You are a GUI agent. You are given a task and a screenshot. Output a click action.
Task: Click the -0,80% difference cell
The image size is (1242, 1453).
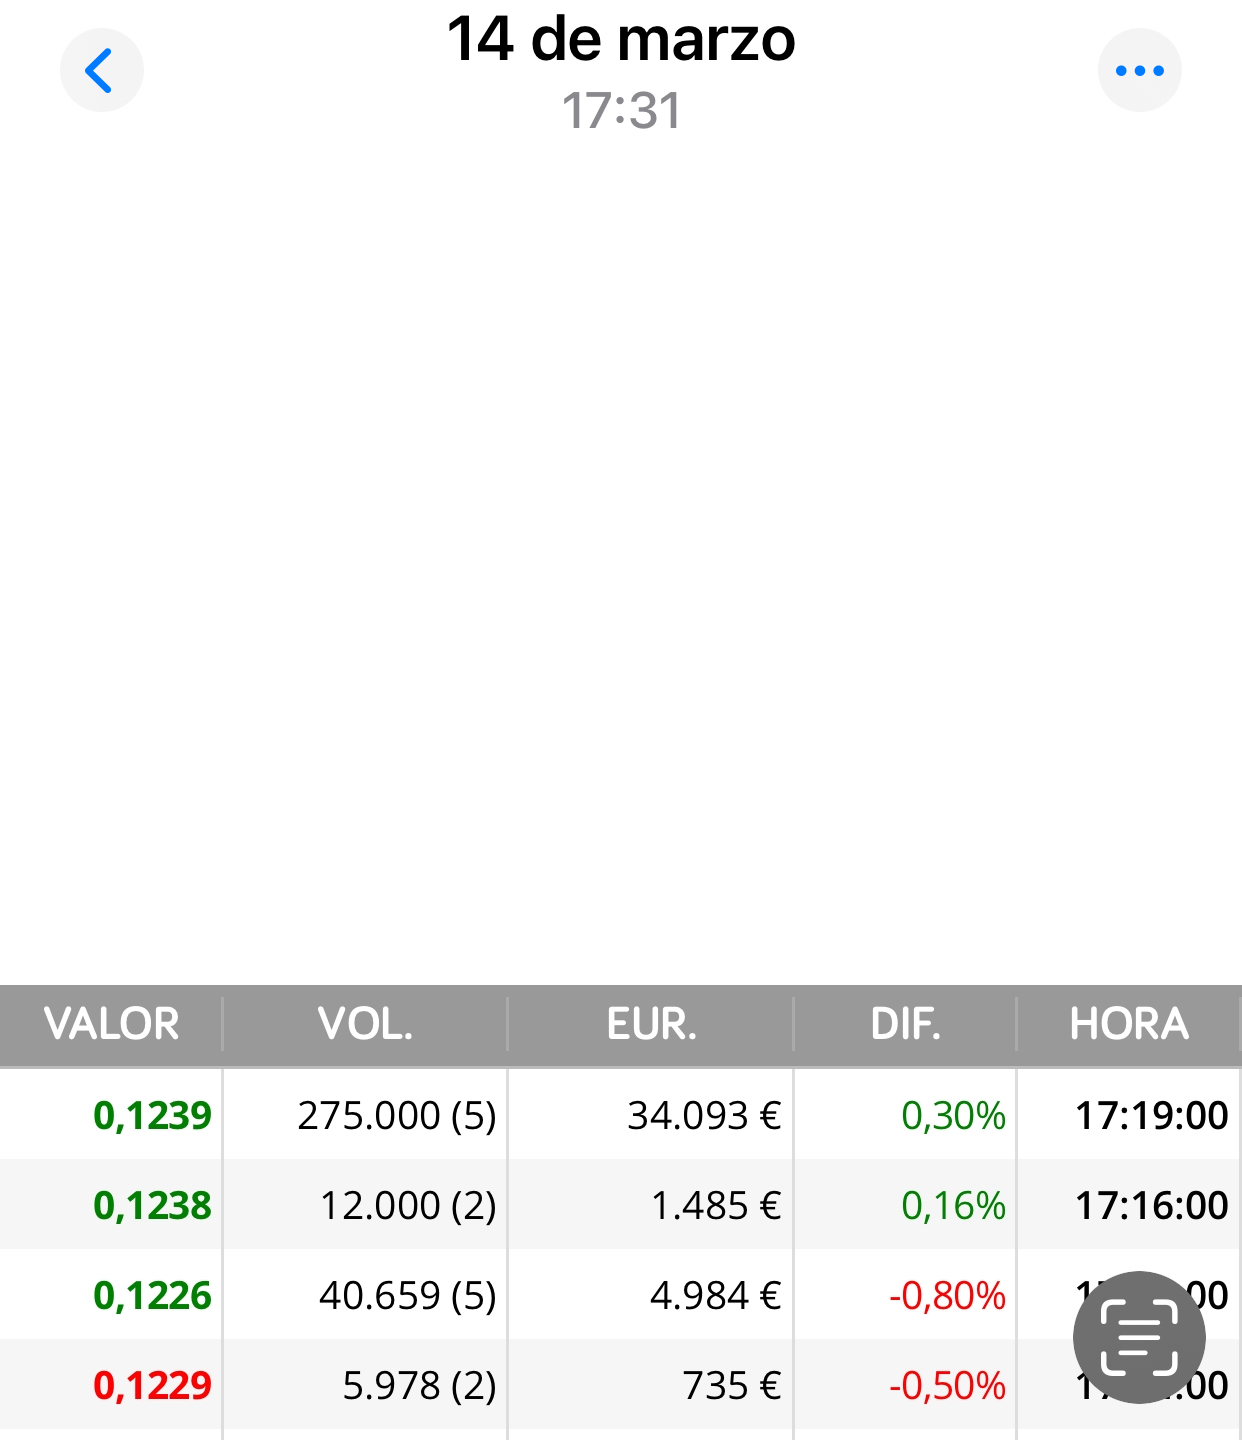[947, 1296]
